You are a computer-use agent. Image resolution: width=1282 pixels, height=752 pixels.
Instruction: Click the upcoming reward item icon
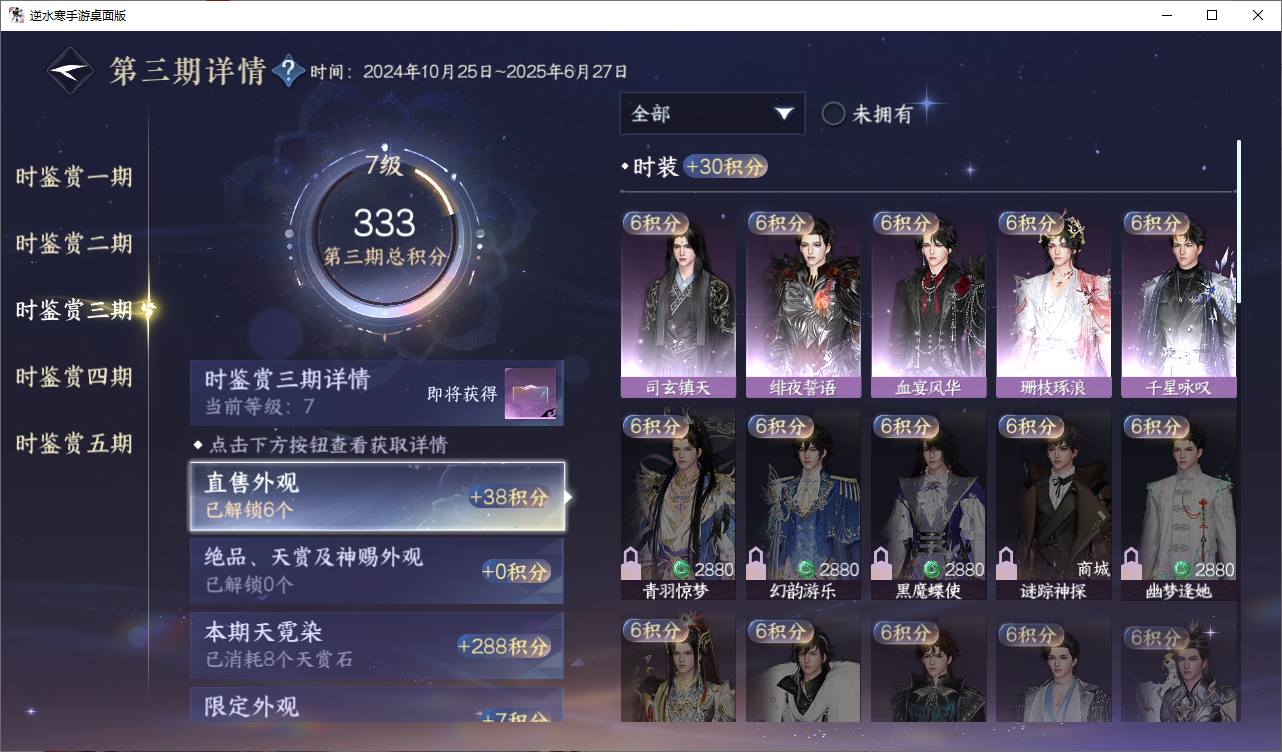click(530, 394)
